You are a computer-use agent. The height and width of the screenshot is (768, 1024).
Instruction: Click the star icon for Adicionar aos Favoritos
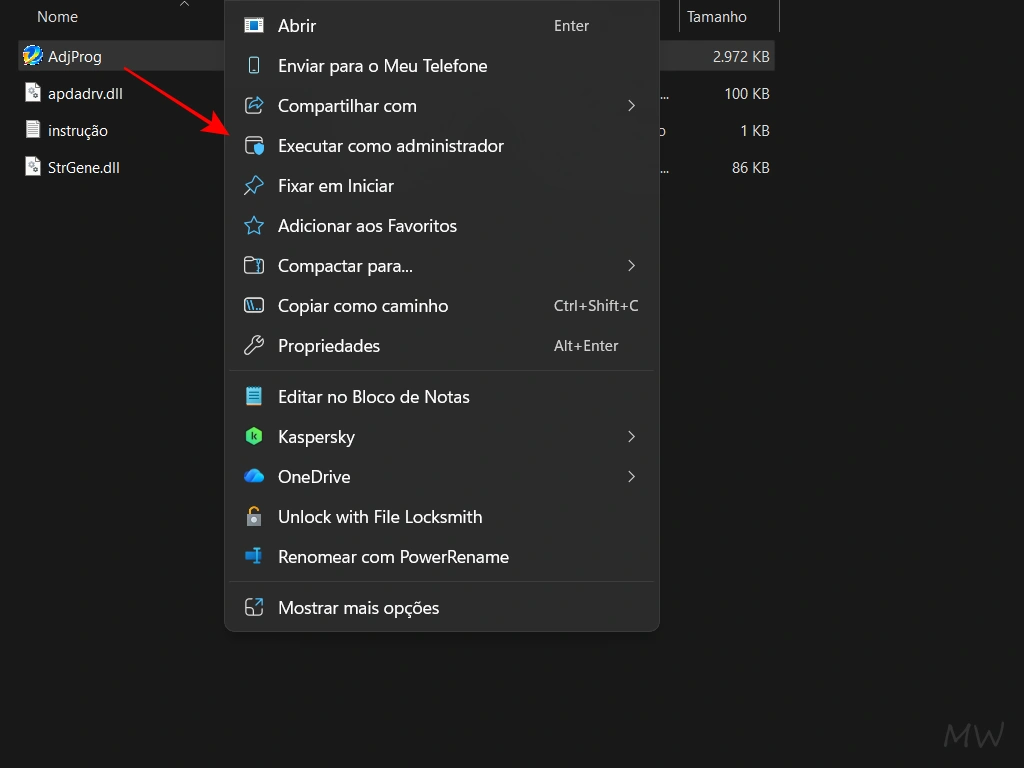(255, 226)
